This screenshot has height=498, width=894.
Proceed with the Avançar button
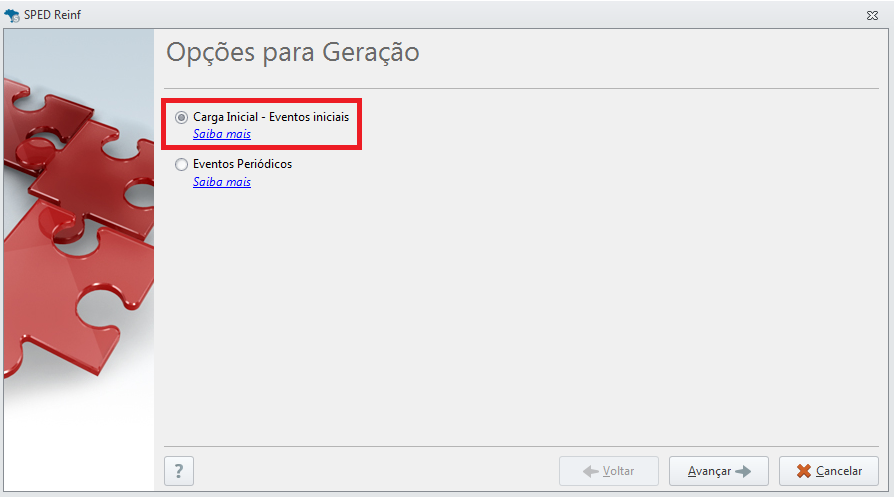719,471
